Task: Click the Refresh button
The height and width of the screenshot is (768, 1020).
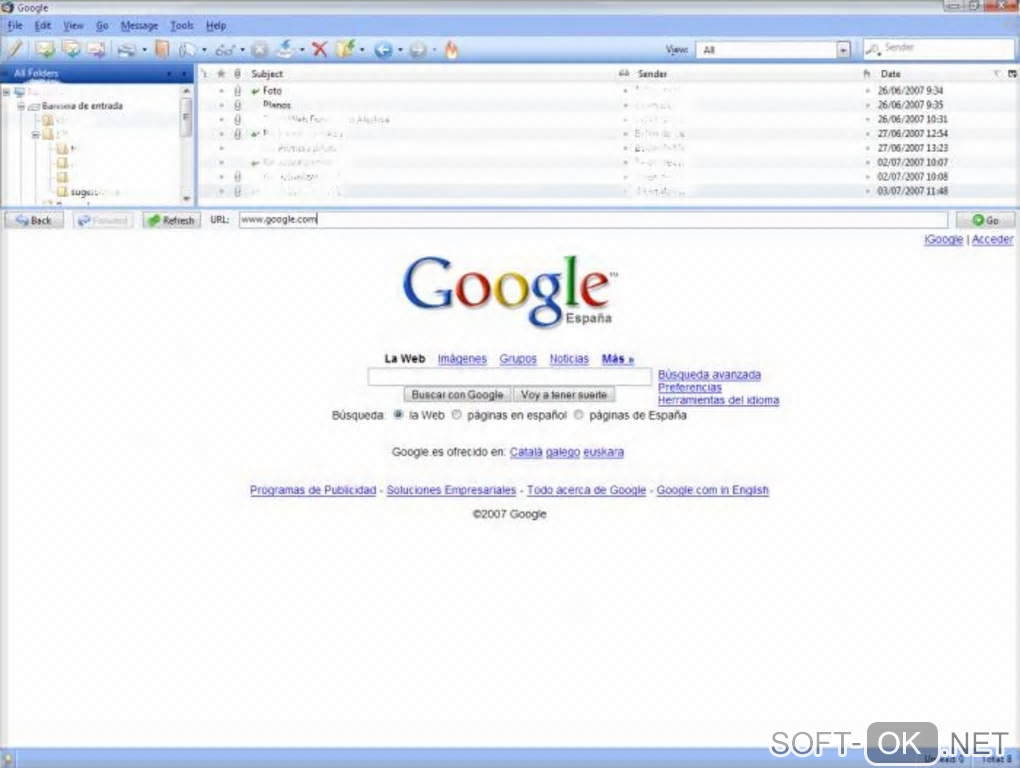Action: point(172,220)
